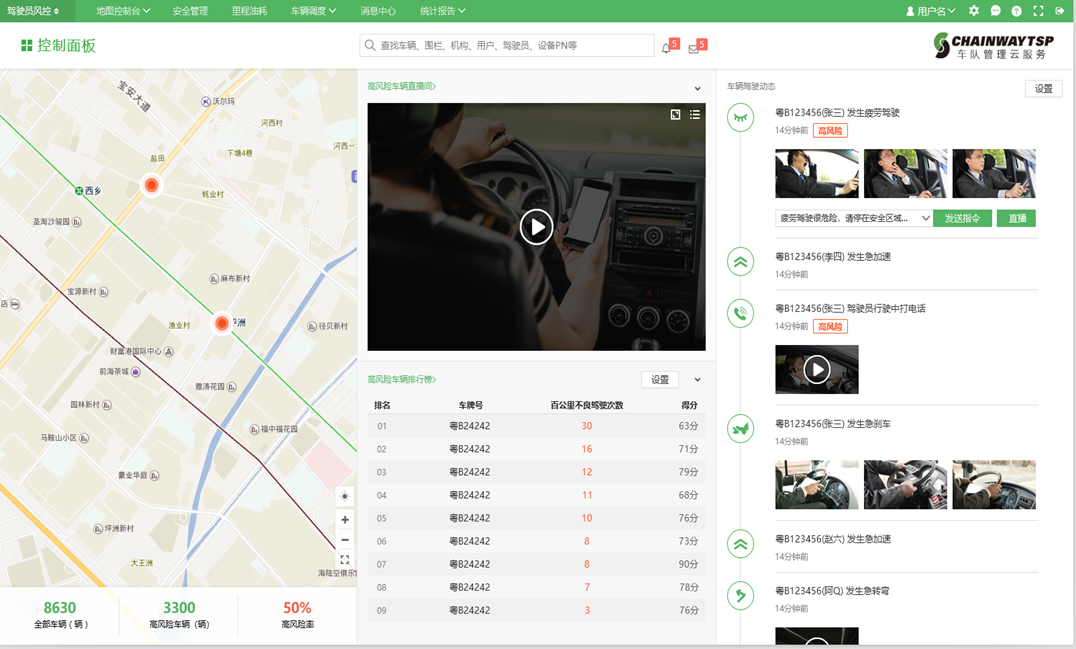Image resolution: width=1076 pixels, height=649 pixels.
Task: Click the phone call event icon
Action: pyautogui.click(x=740, y=314)
